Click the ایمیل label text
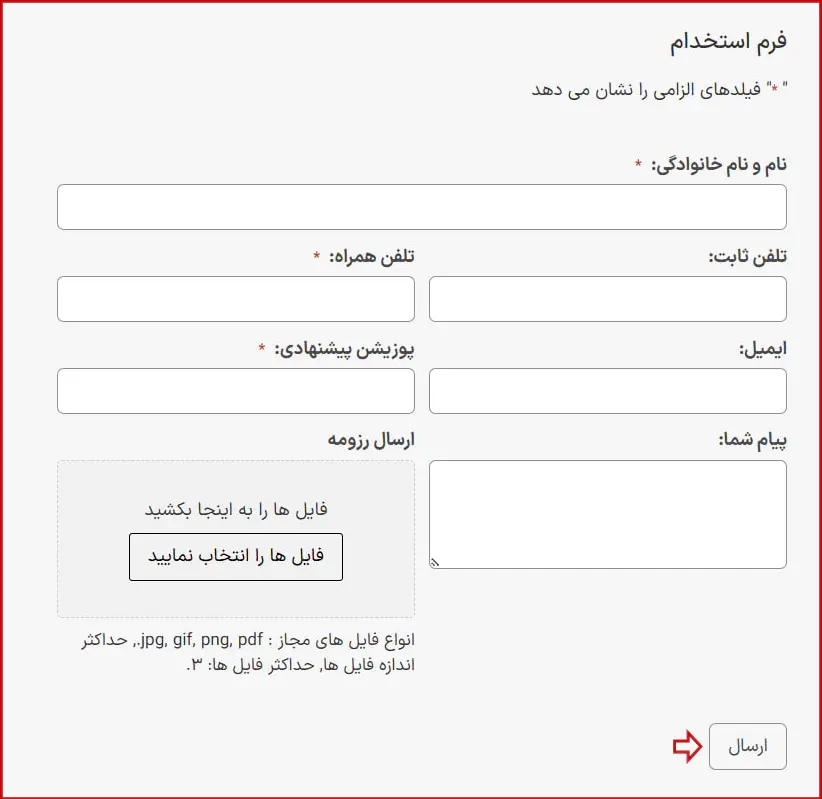The height and width of the screenshot is (799, 822). tap(762, 349)
